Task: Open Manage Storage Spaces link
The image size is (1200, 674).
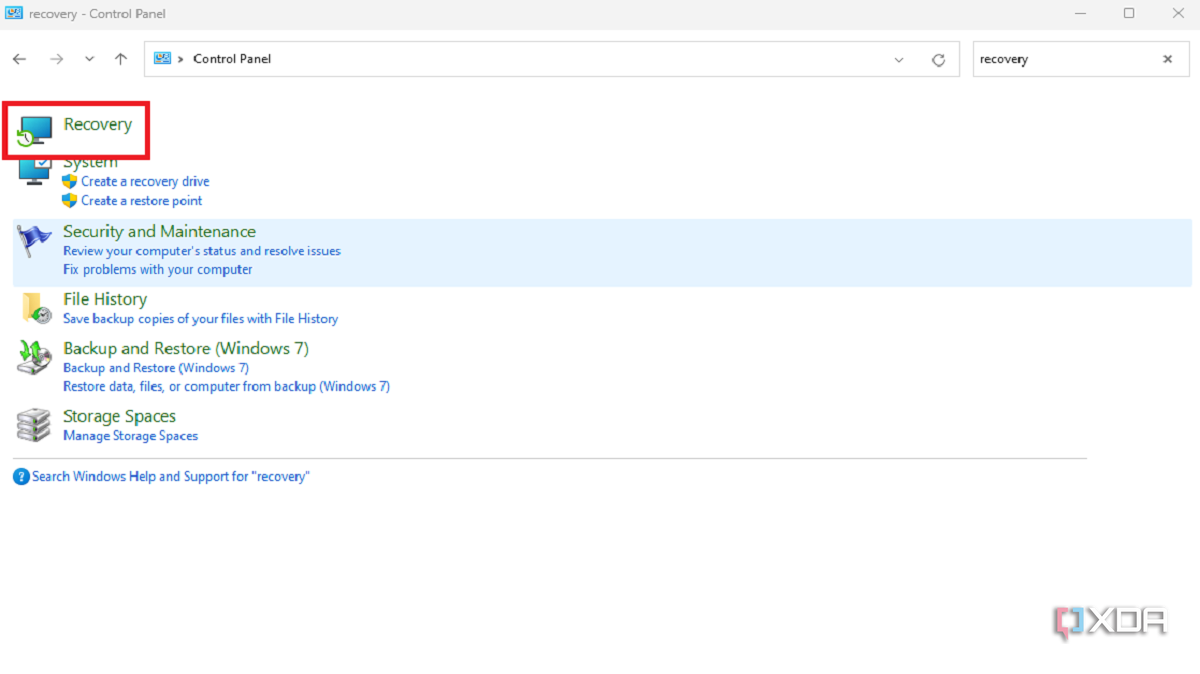Action: 130,435
